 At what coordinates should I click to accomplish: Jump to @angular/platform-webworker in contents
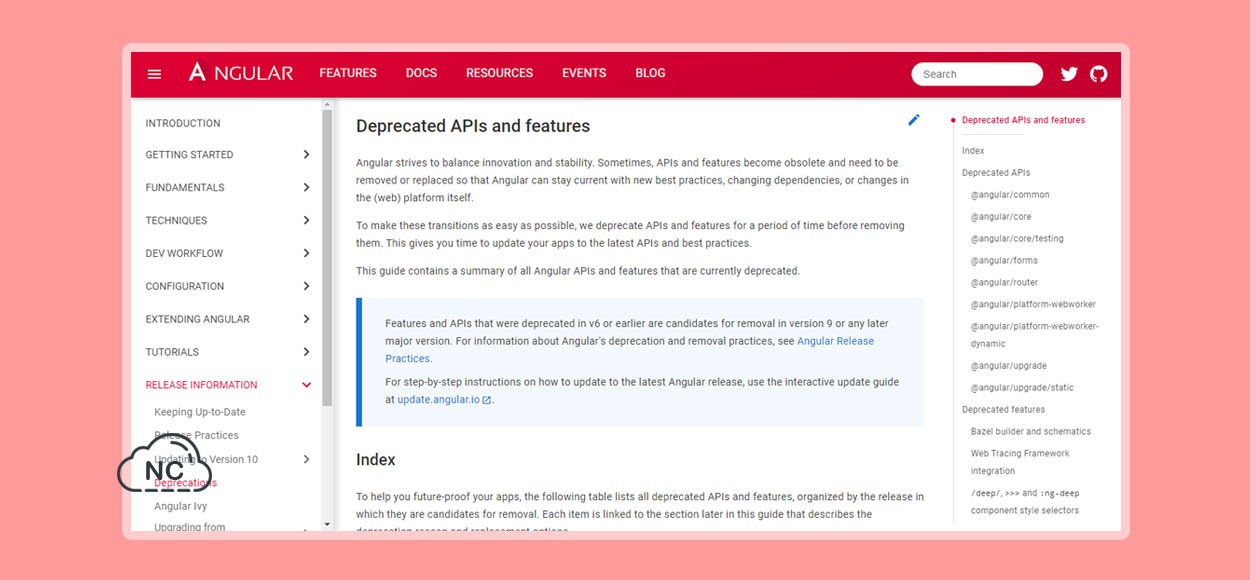tap(1033, 305)
